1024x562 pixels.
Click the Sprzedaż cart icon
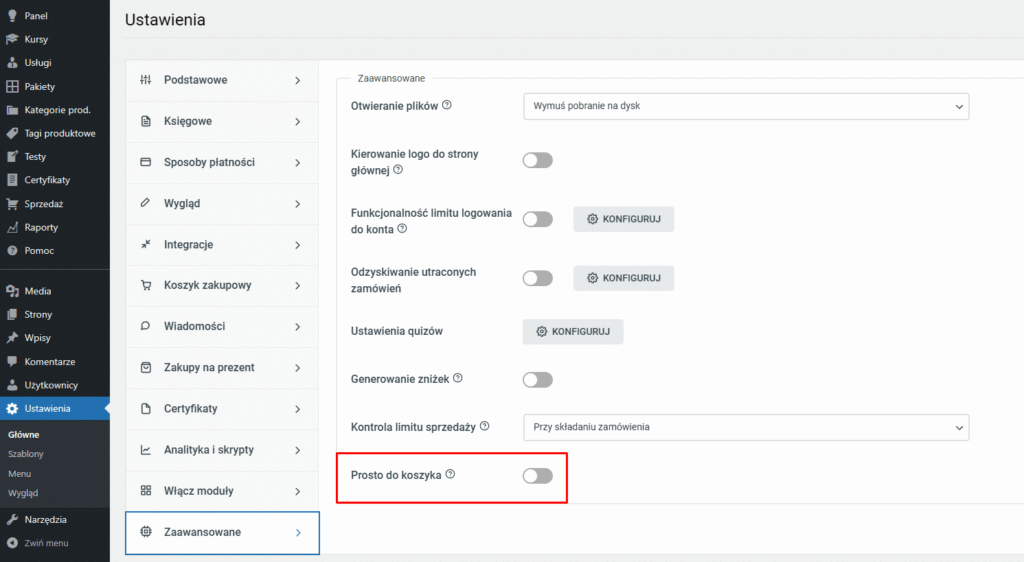[12, 204]
